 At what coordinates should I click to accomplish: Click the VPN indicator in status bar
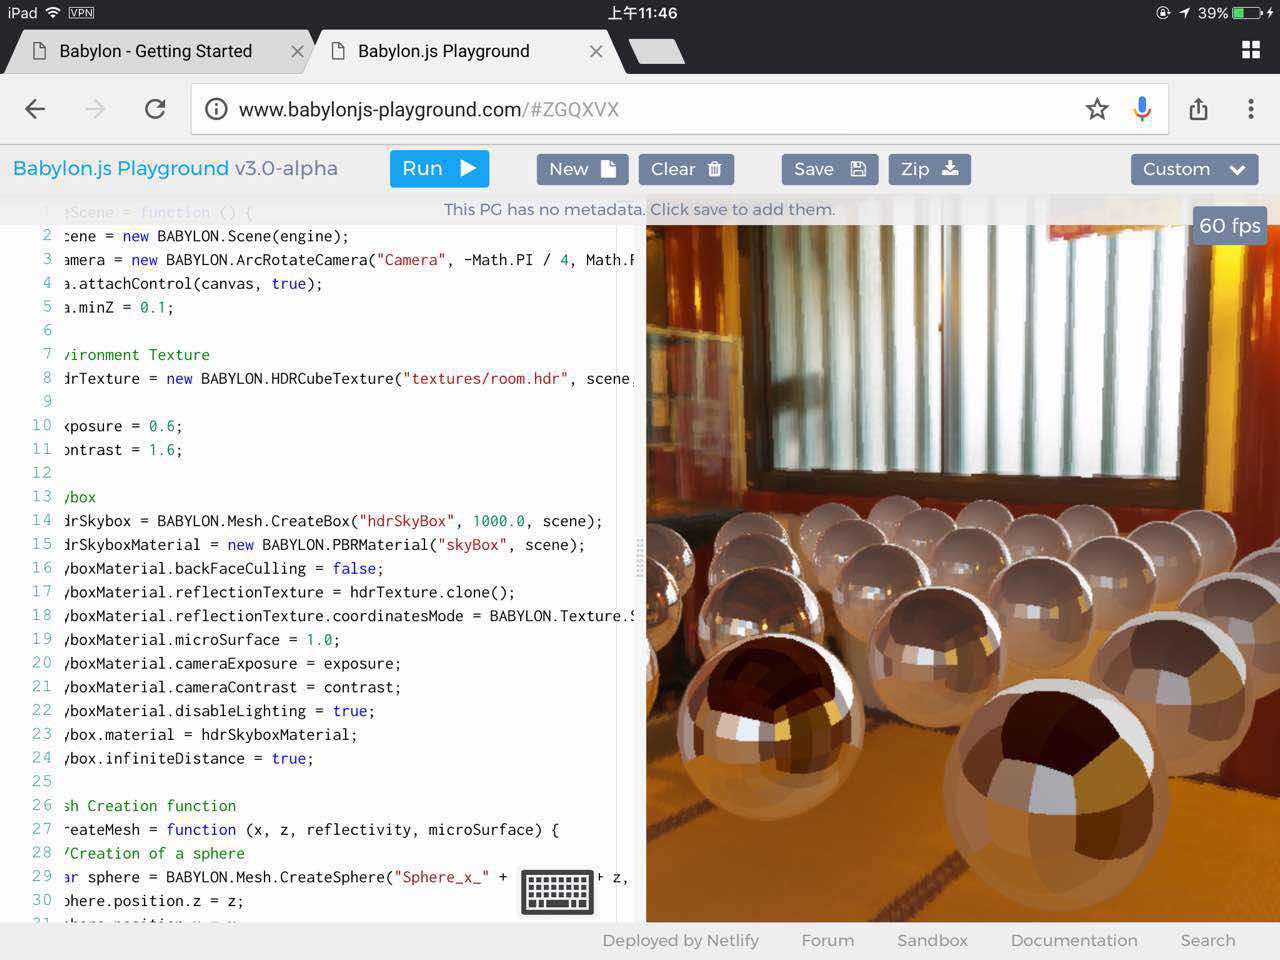tap(81, 13)
